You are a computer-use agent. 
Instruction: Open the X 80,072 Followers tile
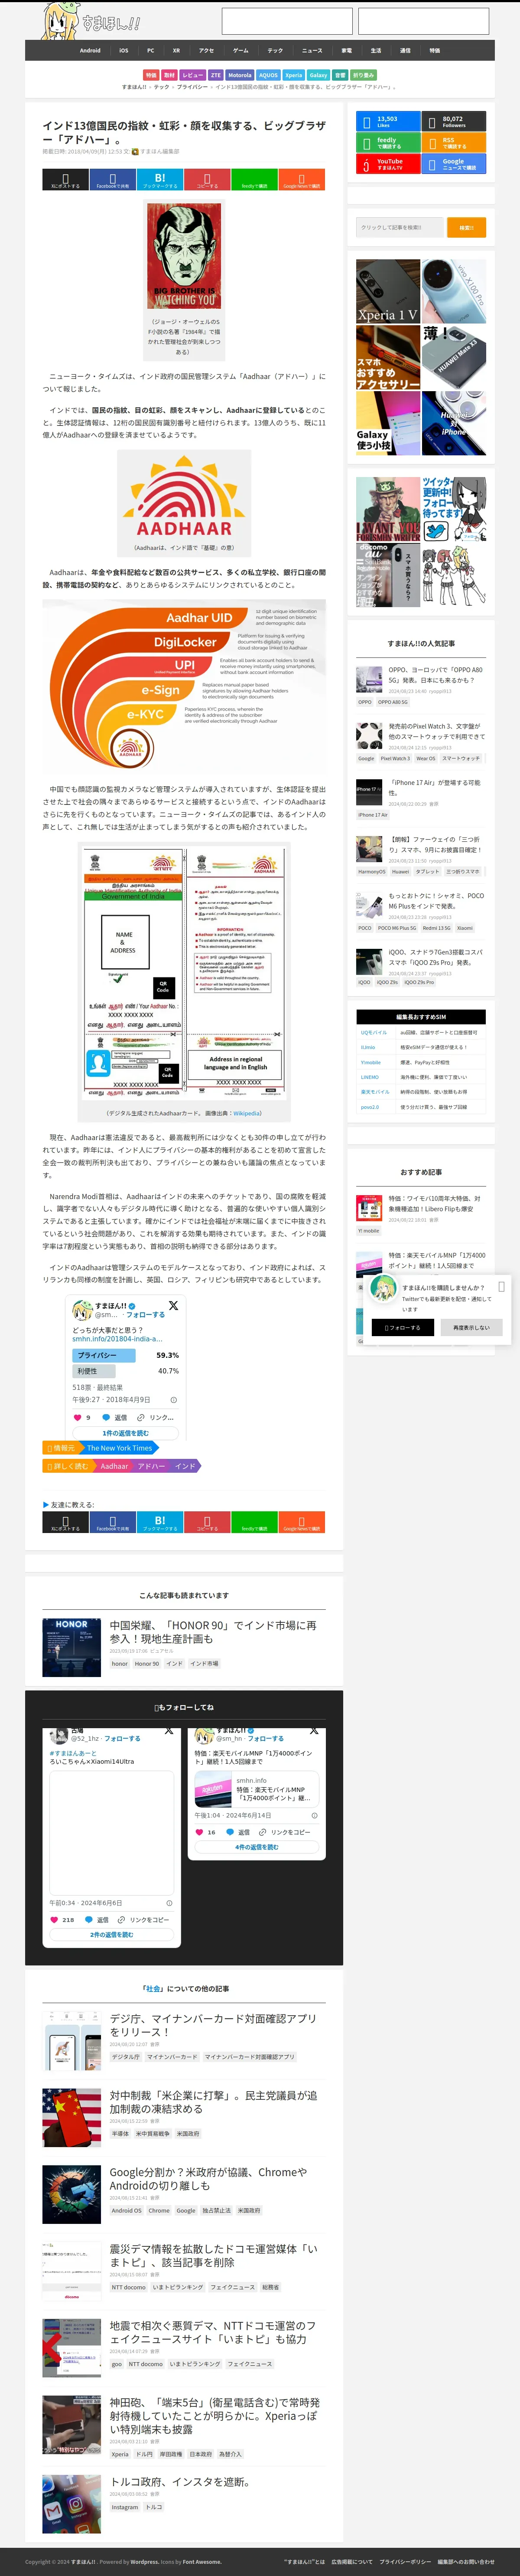pos(454,121)
